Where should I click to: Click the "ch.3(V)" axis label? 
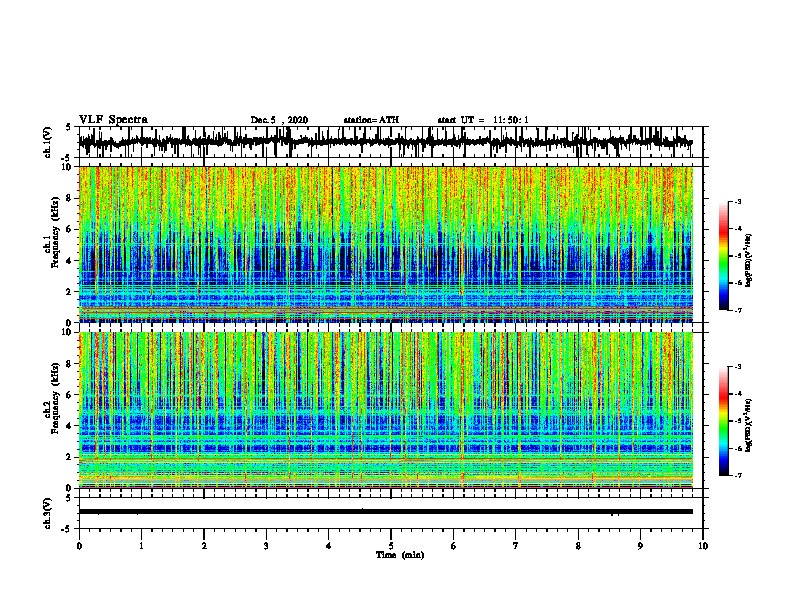(48, 513)
